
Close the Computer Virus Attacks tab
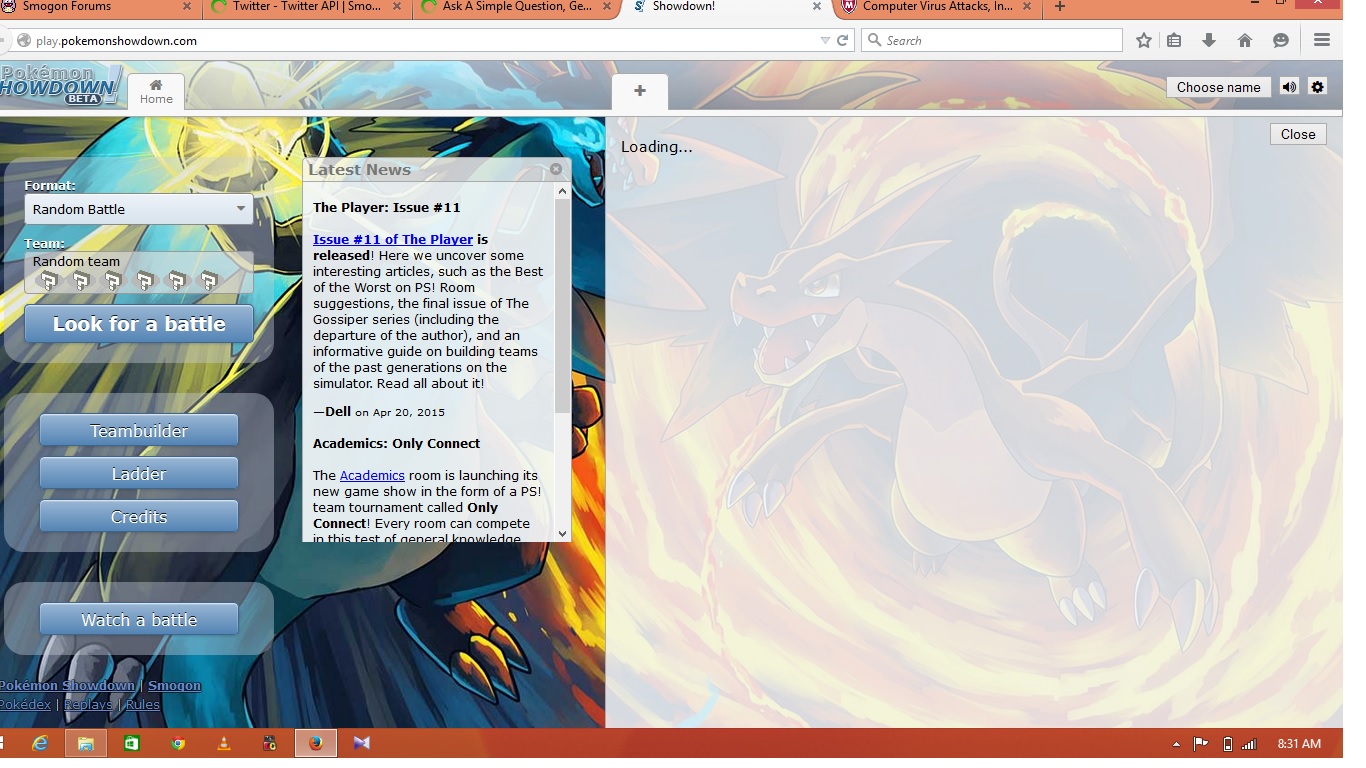pyautogui.click(x=1027, y=7)
